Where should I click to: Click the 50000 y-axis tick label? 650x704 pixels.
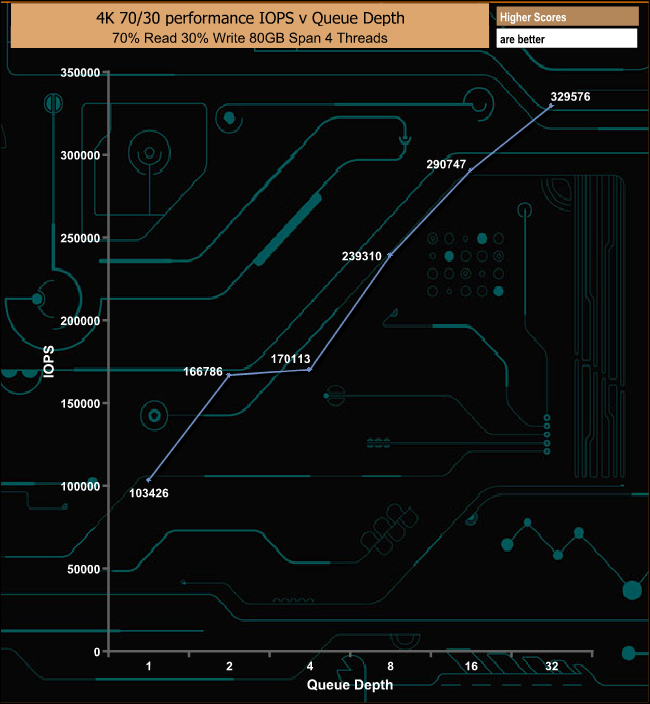pos(83,569)
